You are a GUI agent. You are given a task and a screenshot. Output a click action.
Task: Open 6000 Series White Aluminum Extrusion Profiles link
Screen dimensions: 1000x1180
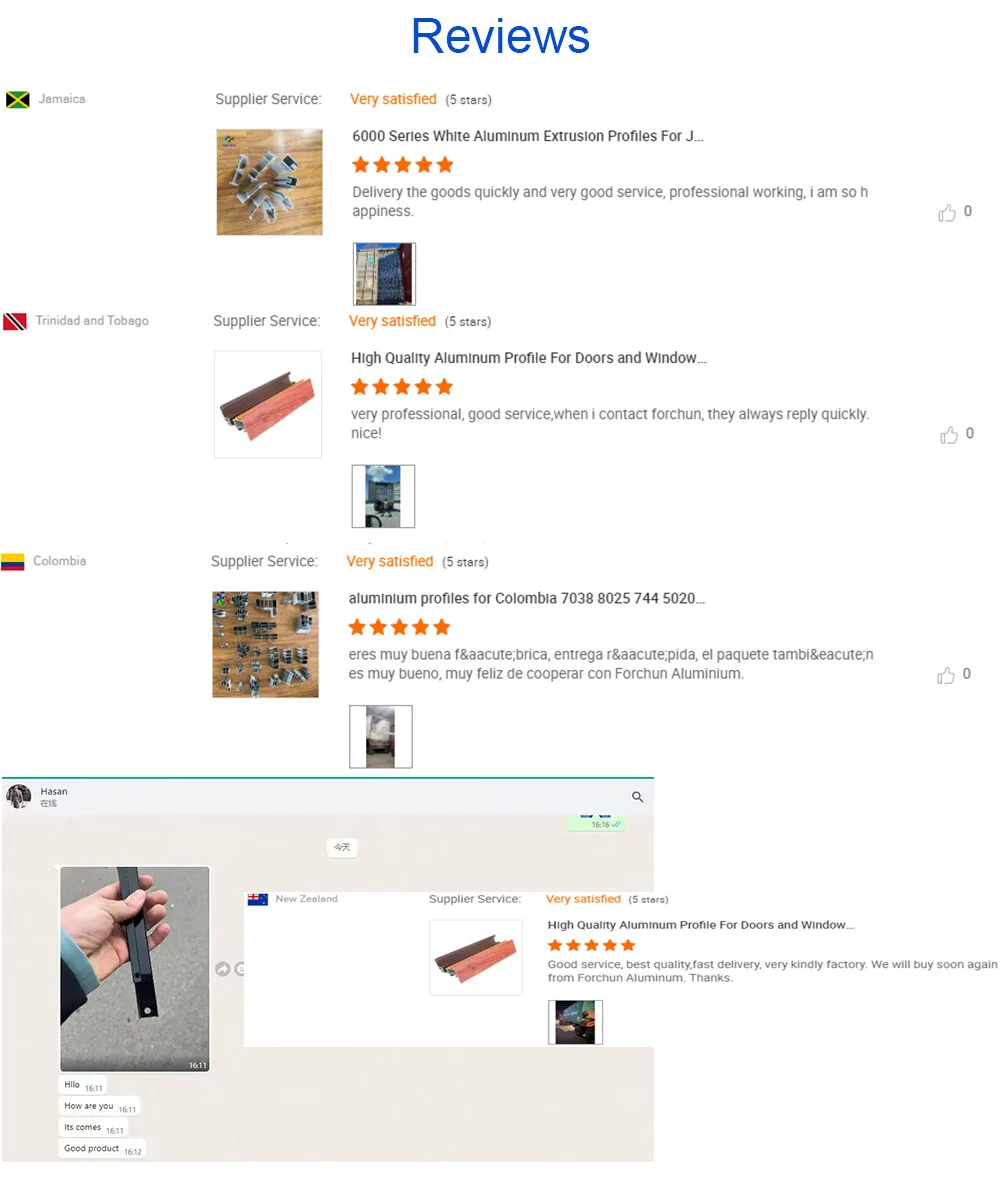point(527,136)
